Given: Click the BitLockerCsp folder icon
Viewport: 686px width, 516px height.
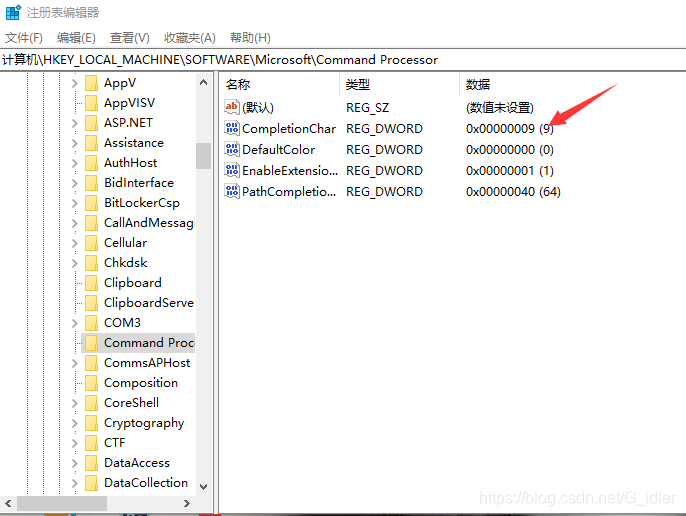Looking at the screenshot, I should pos(91,203).
